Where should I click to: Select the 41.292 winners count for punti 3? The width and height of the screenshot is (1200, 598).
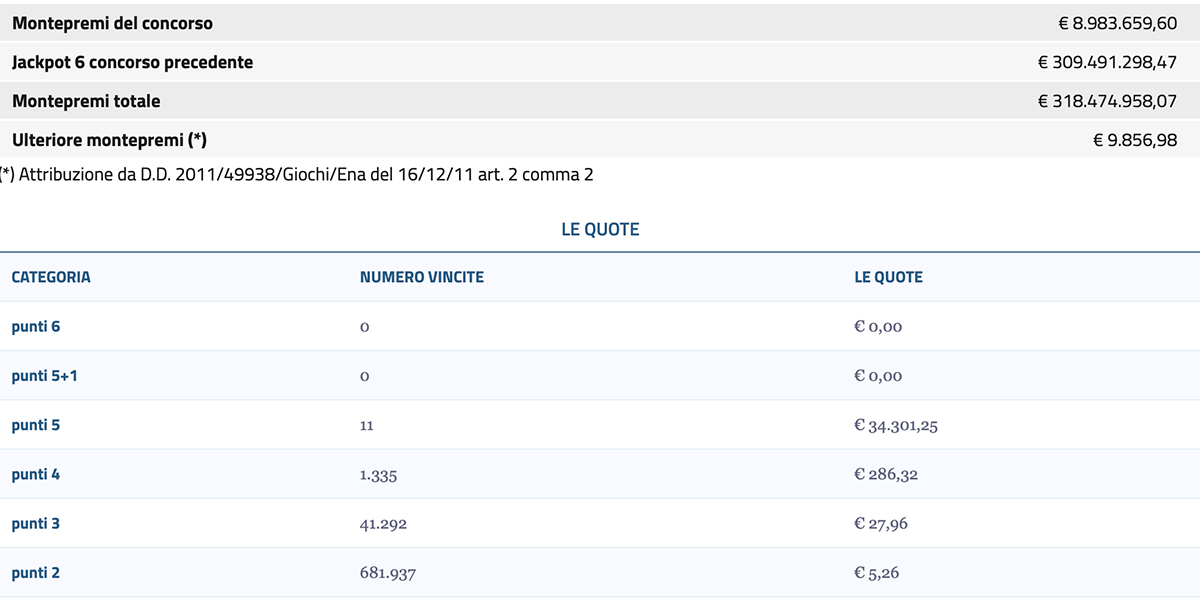(x=383, y=524)
